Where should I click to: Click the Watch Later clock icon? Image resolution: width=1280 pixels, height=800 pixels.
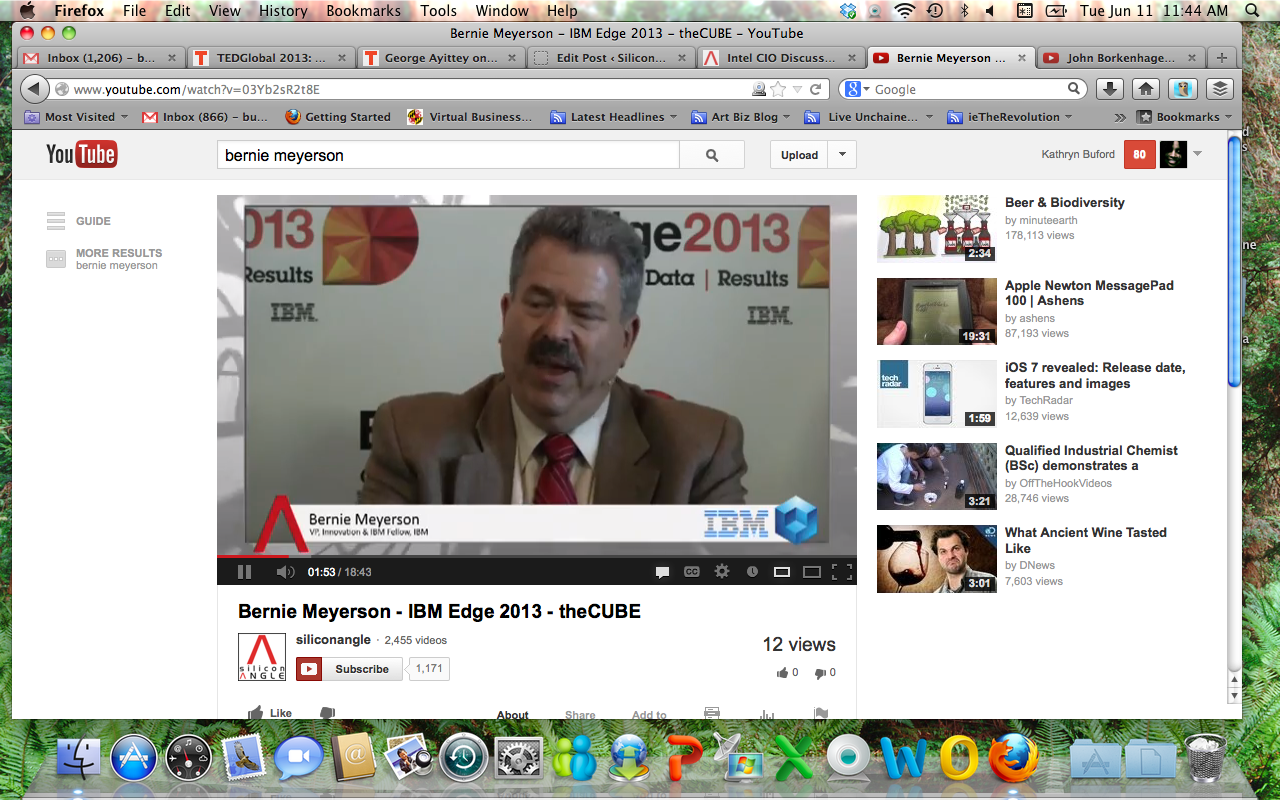(752, 572)
